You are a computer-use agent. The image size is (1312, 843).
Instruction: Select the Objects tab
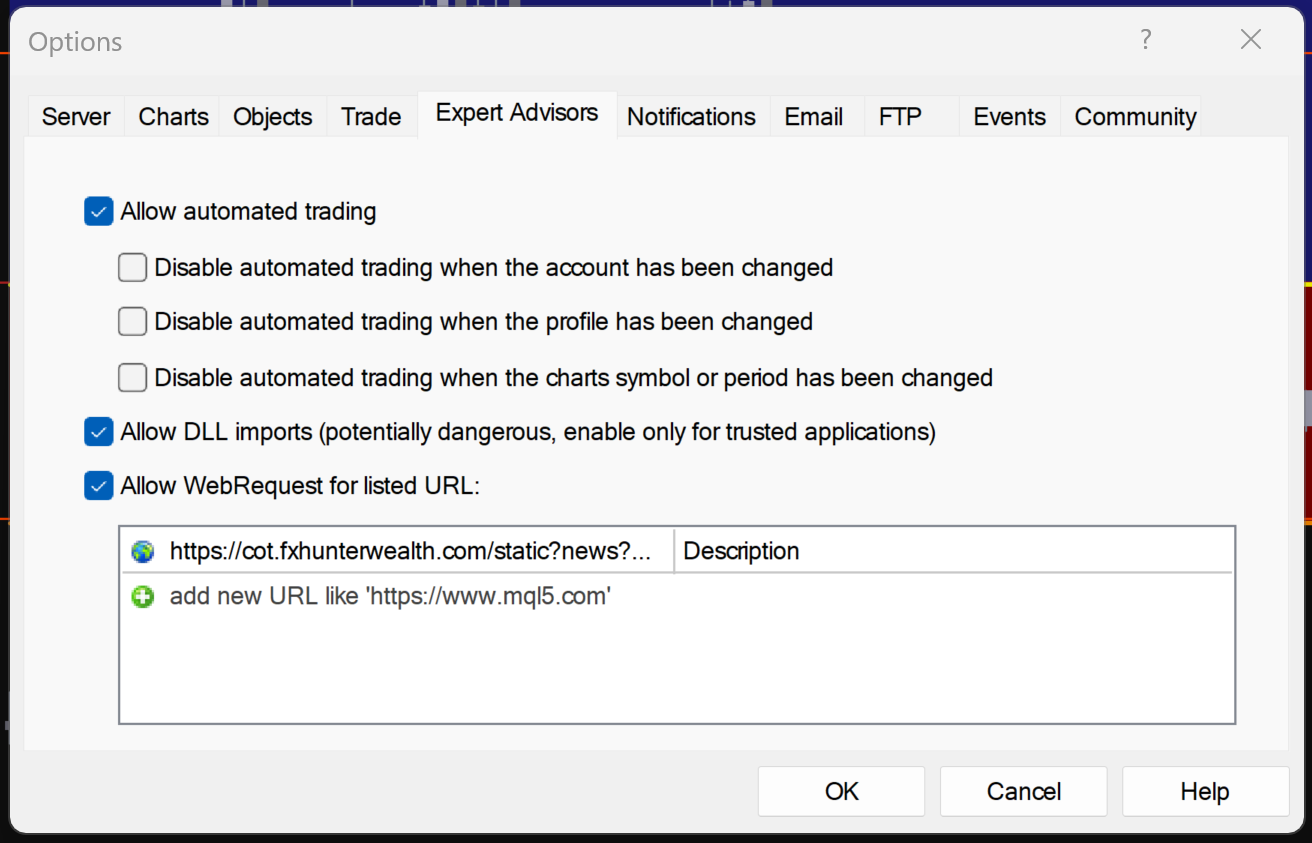coord(272,117)
